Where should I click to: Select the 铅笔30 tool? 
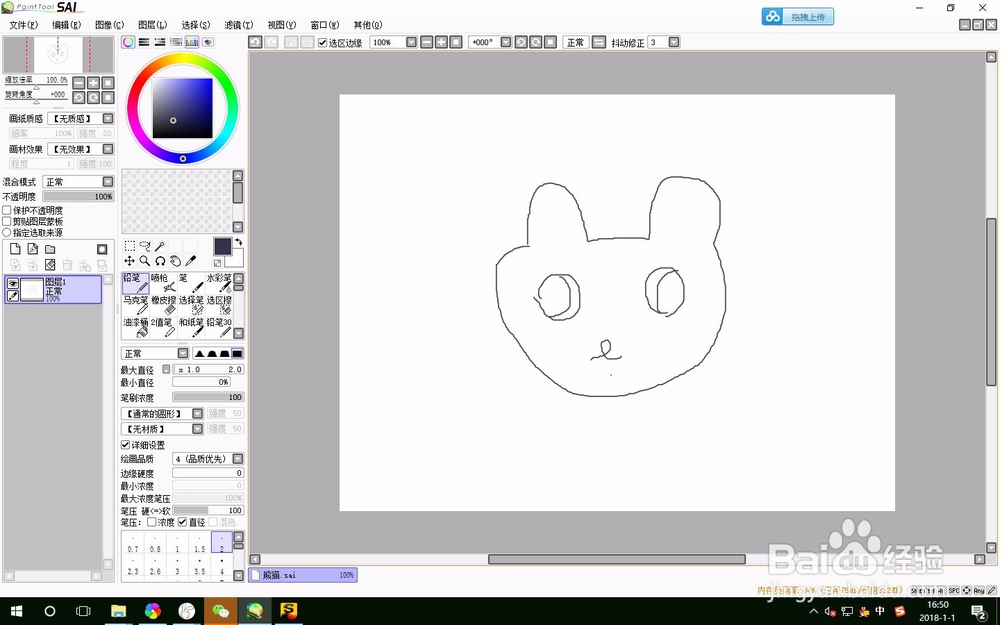(219, 327)
